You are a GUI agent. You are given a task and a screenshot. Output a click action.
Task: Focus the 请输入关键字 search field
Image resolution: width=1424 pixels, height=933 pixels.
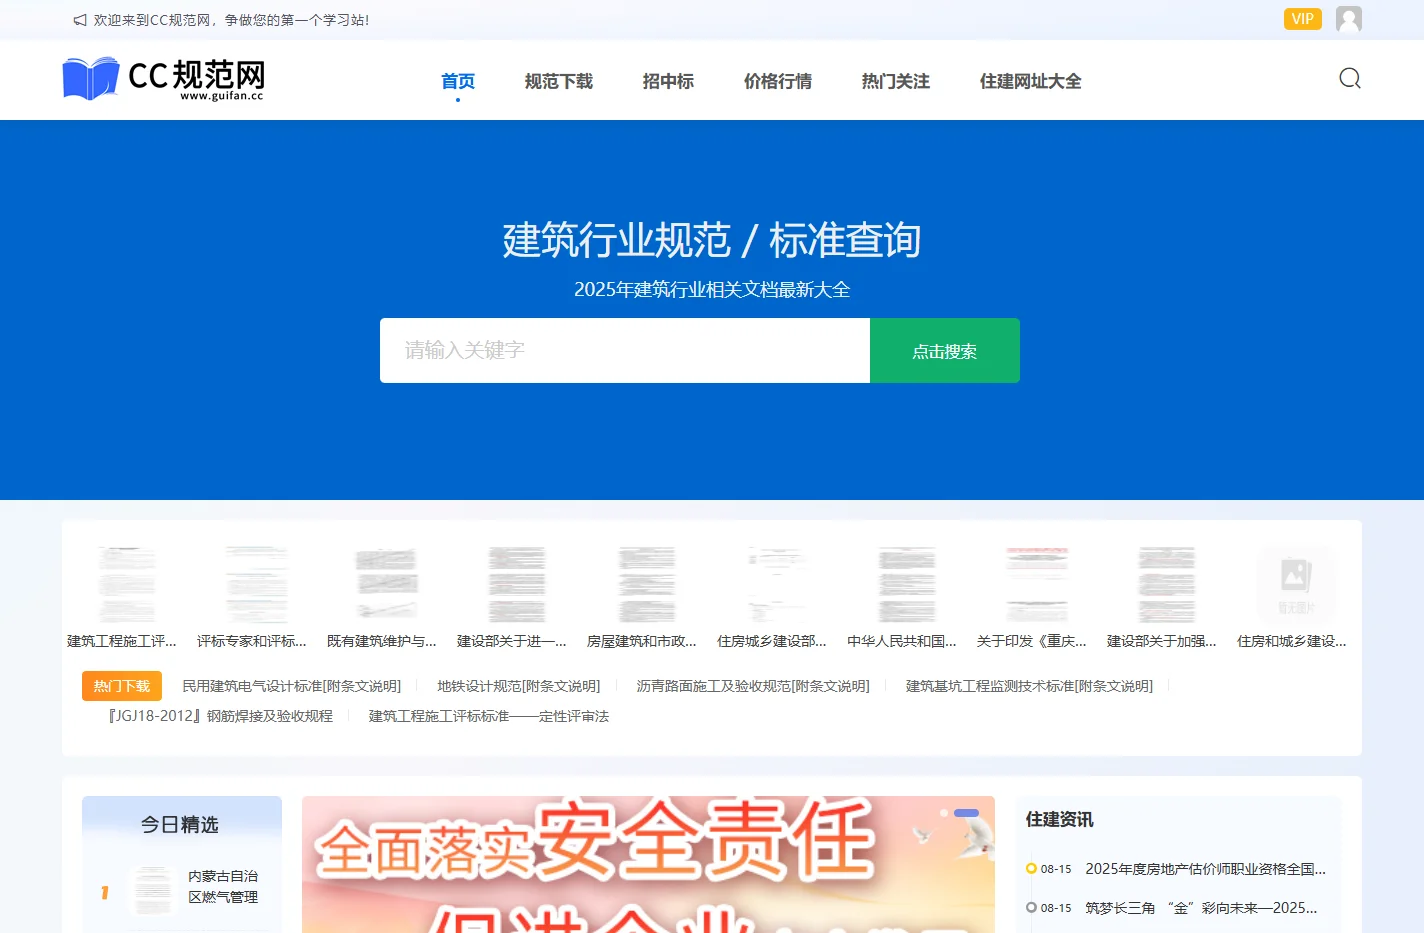point(625,350)
